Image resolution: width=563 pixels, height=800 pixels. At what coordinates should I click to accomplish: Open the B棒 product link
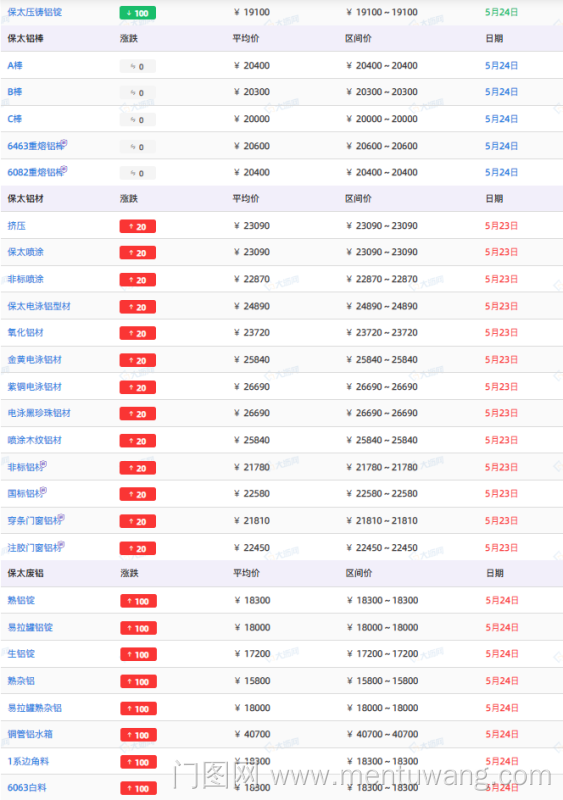(15, 92)
